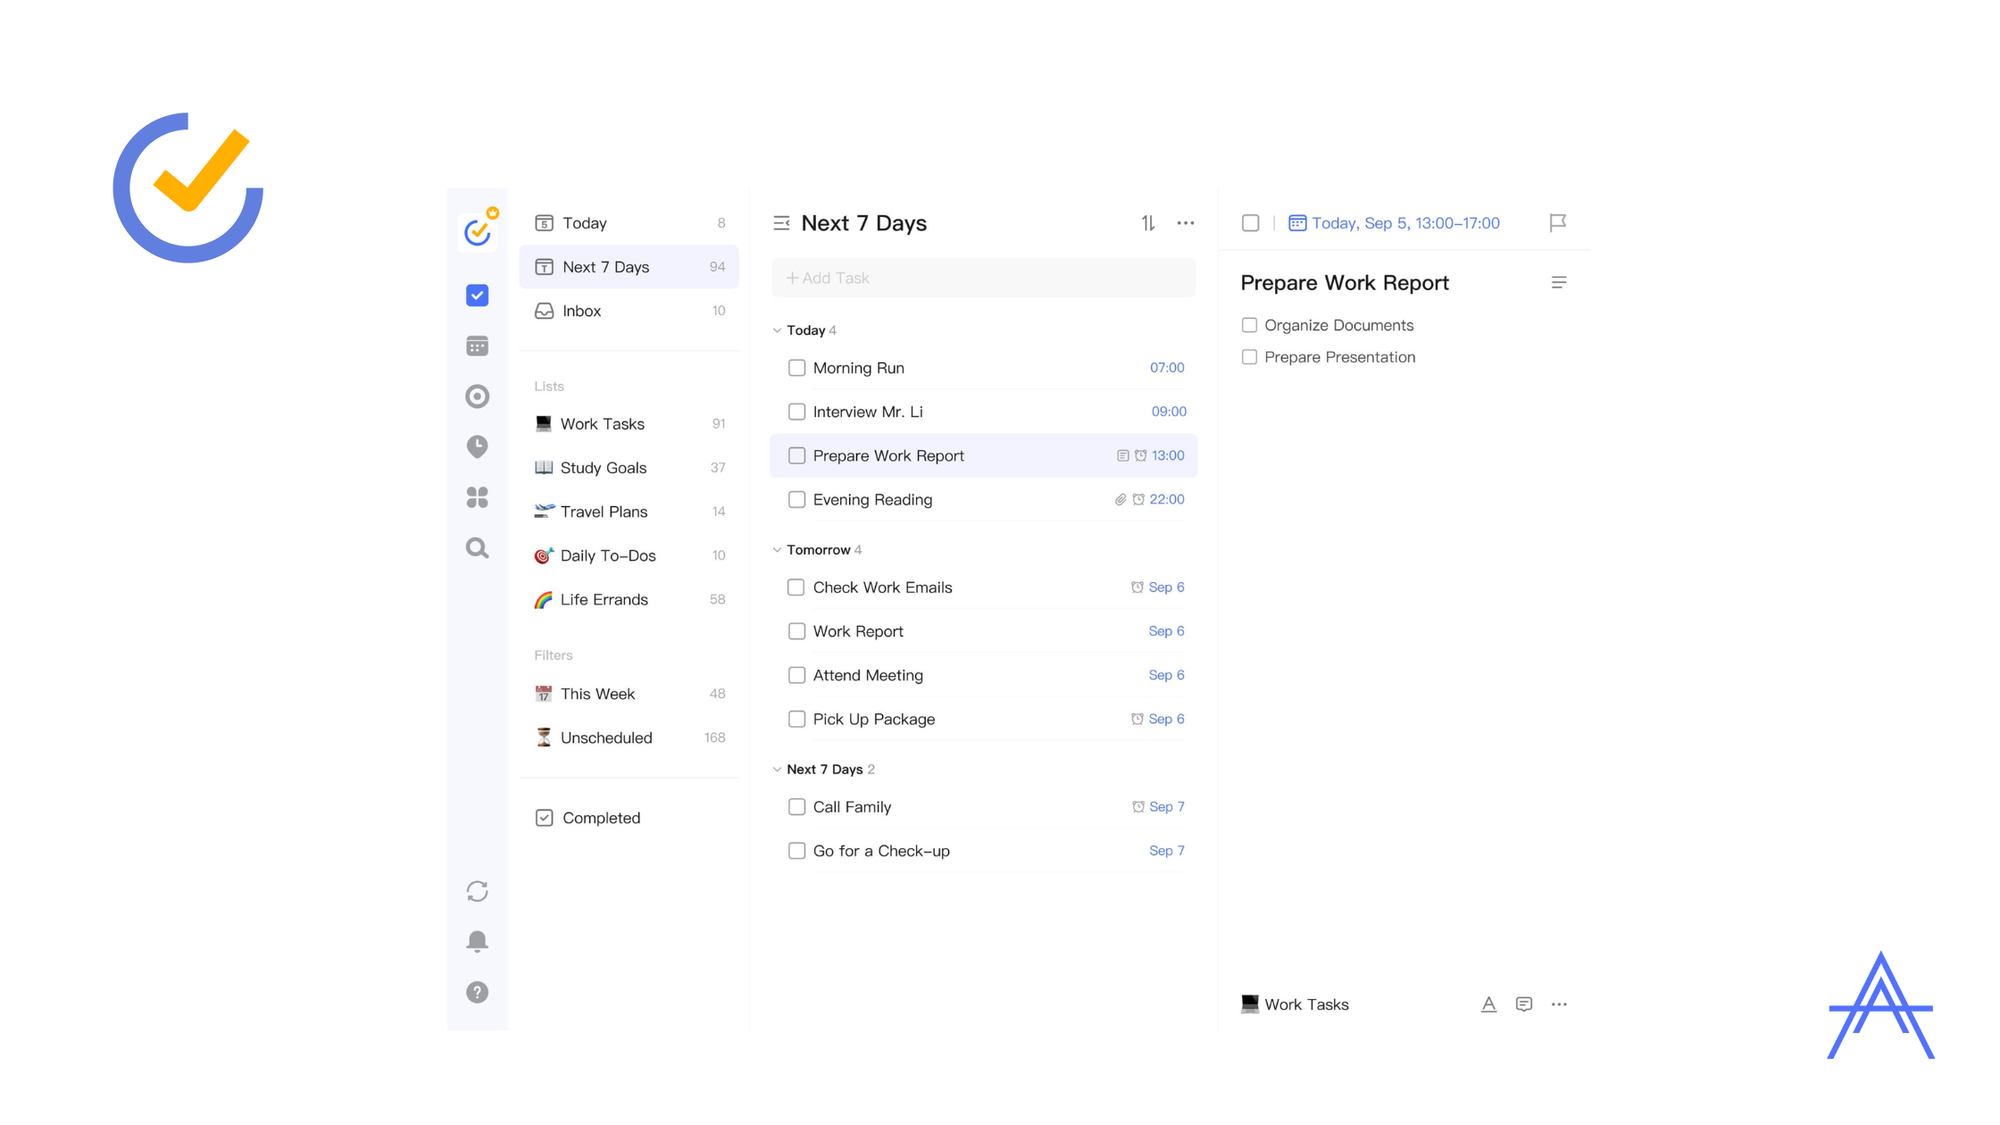Open the Unscheduled filter
Image resolution: width=2000 pixels, height=1125 pixels.
point(629,738)
